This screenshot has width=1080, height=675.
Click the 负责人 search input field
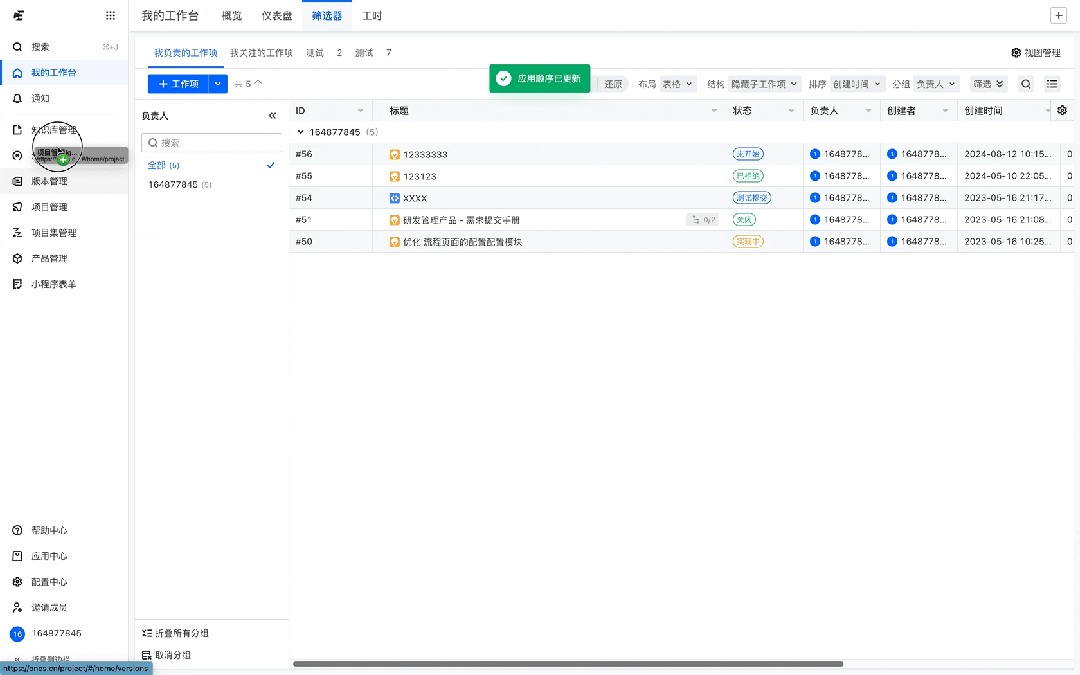click(211, 143)
